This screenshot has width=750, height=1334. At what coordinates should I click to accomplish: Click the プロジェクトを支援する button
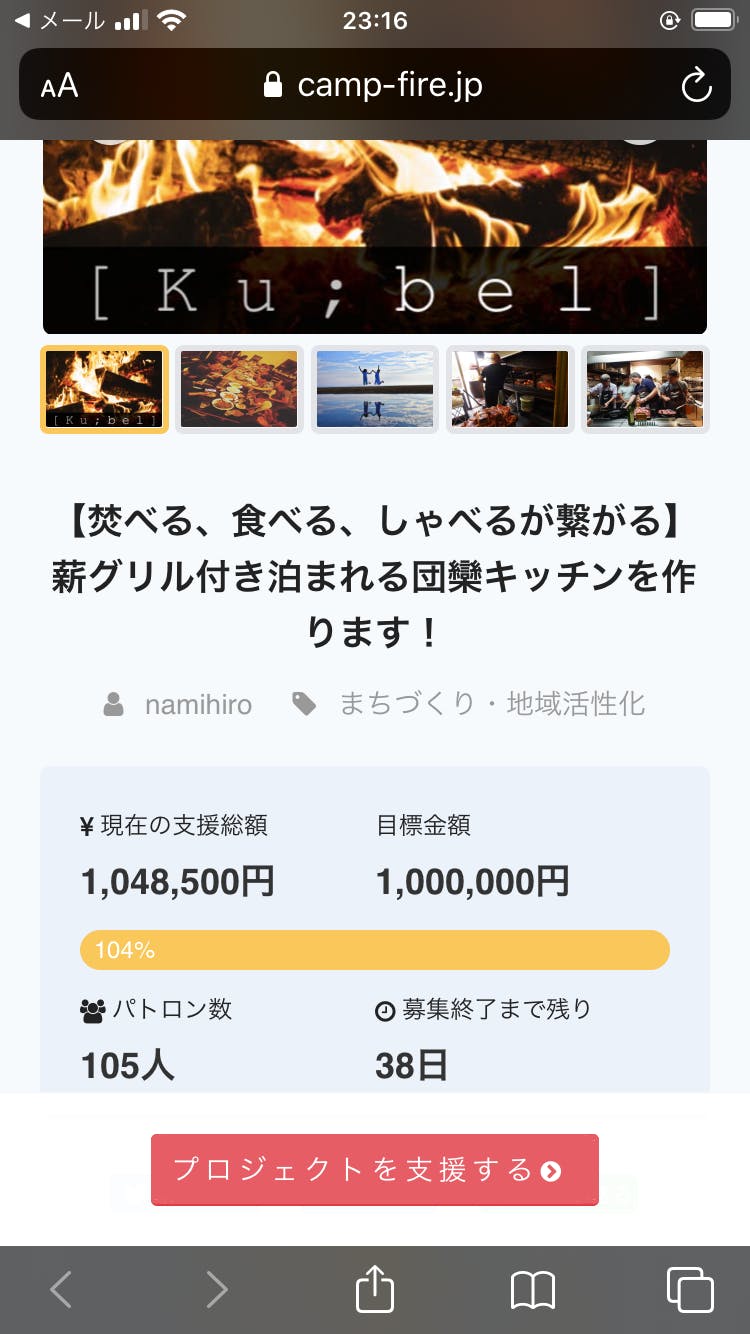coord(375,1170)
